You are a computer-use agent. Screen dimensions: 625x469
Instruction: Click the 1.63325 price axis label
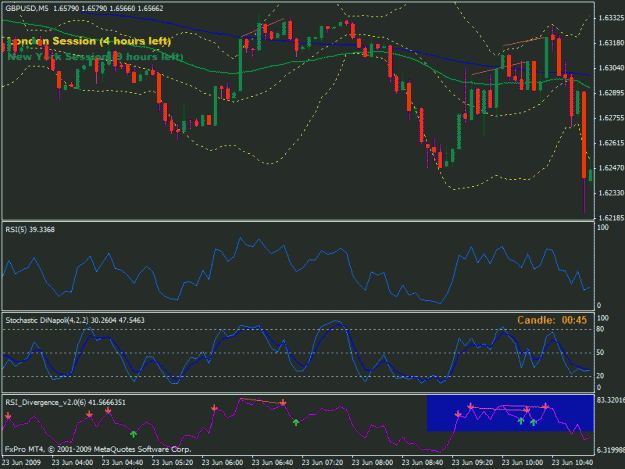[x=611, y=18]
